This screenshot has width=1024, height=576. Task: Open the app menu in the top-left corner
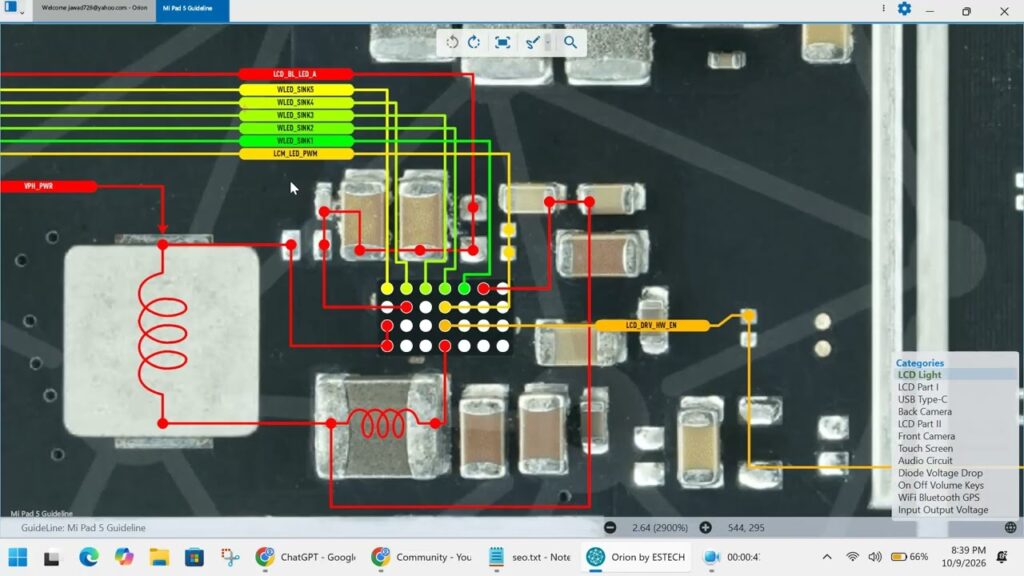13,8
